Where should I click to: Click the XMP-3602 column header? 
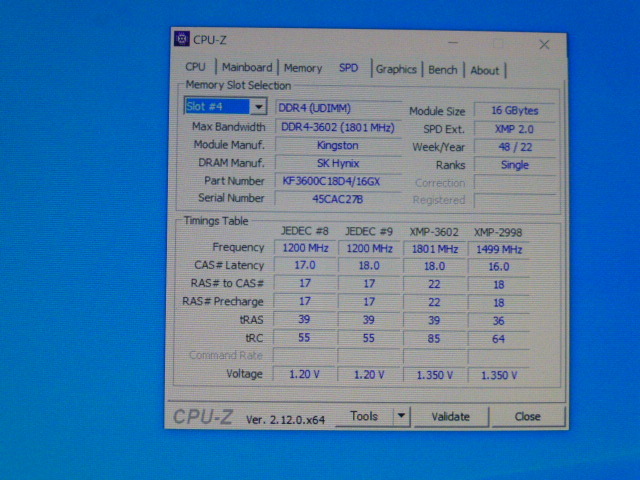click(x=434, y=233)
